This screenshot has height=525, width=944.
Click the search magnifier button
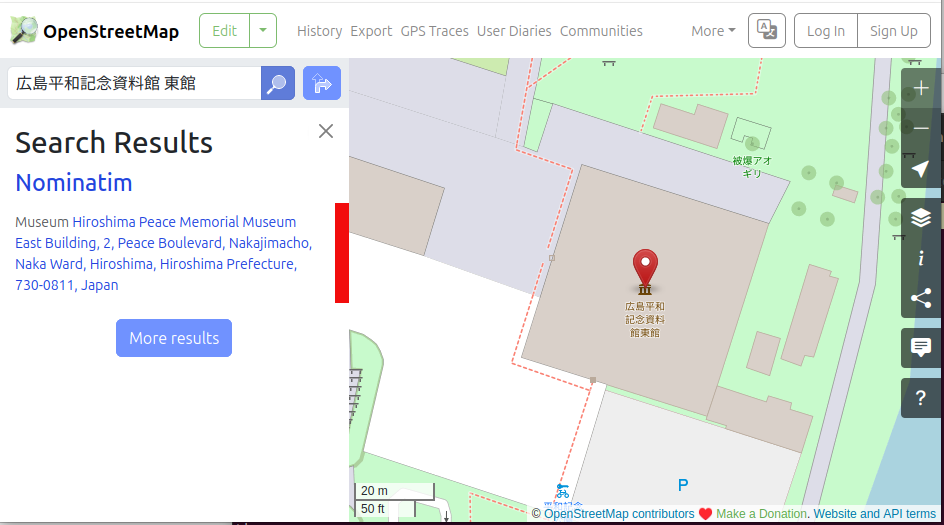click(x=278, y=83)
